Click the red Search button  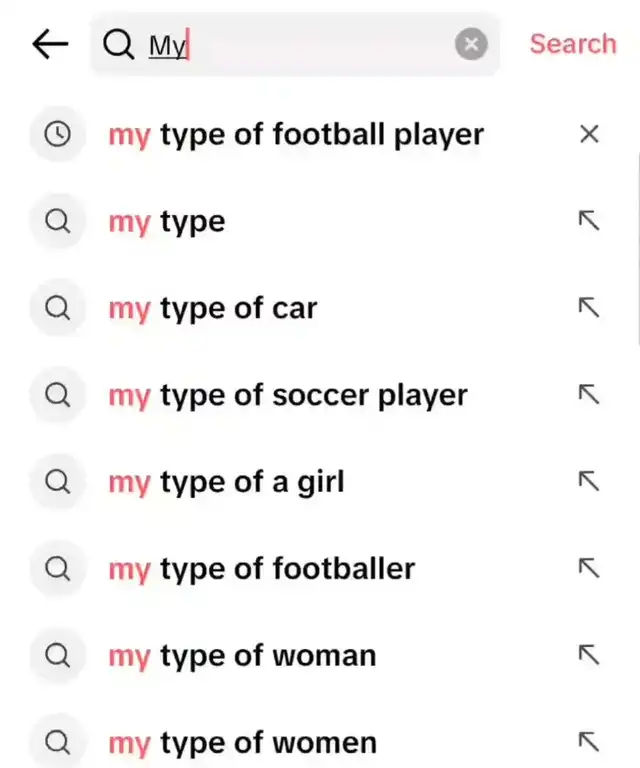coord(573,44)
